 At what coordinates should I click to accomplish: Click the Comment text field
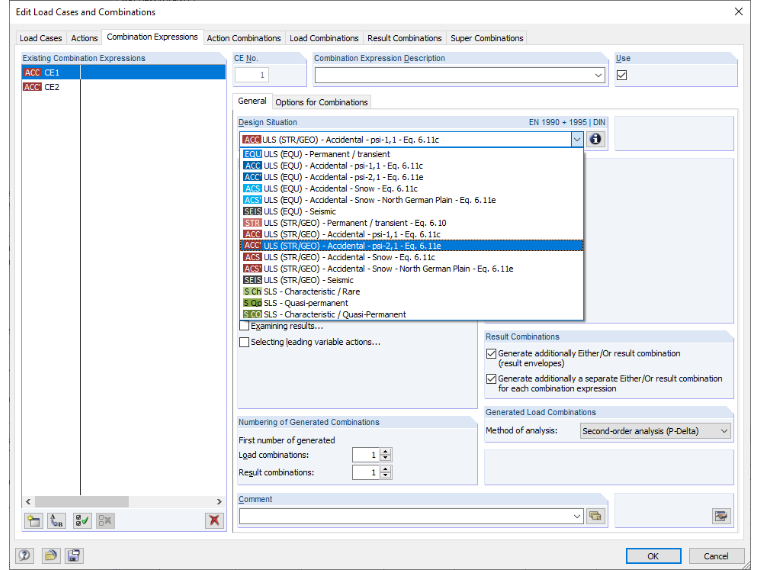coord(405,516)
